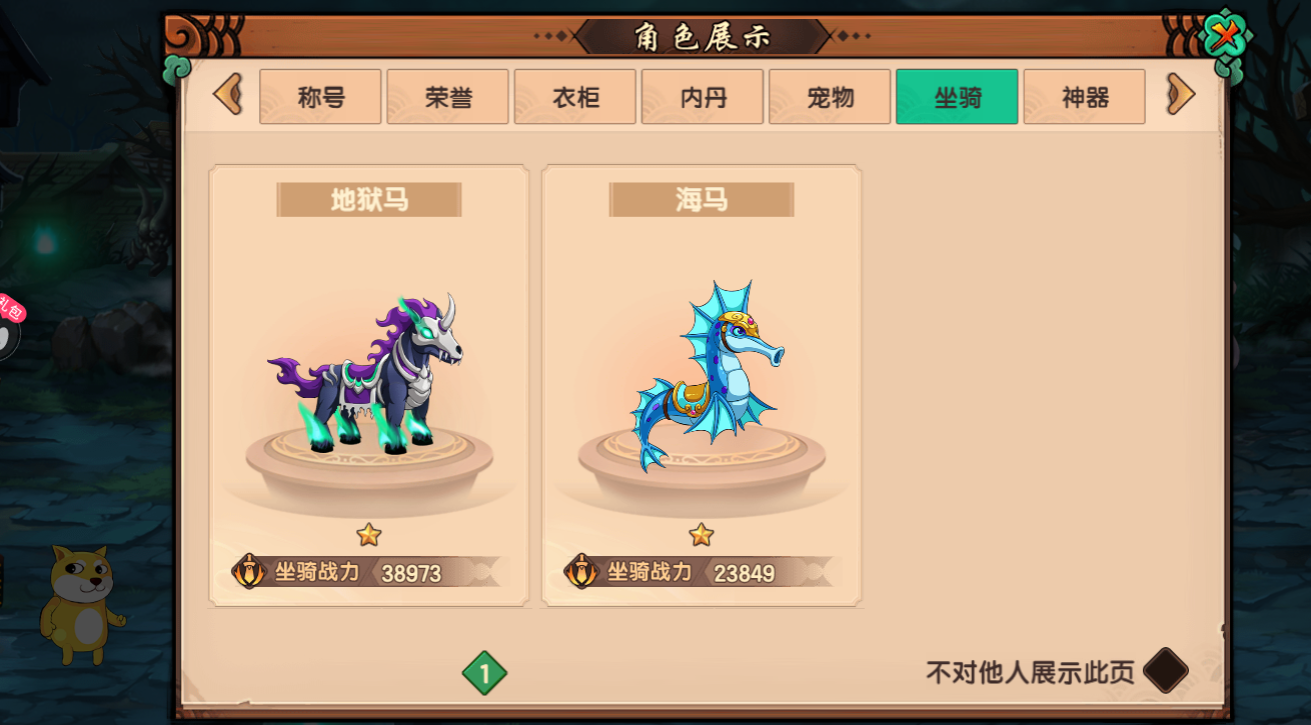
Task: Switch to the 宠物 tab
Action: (829, 97)
